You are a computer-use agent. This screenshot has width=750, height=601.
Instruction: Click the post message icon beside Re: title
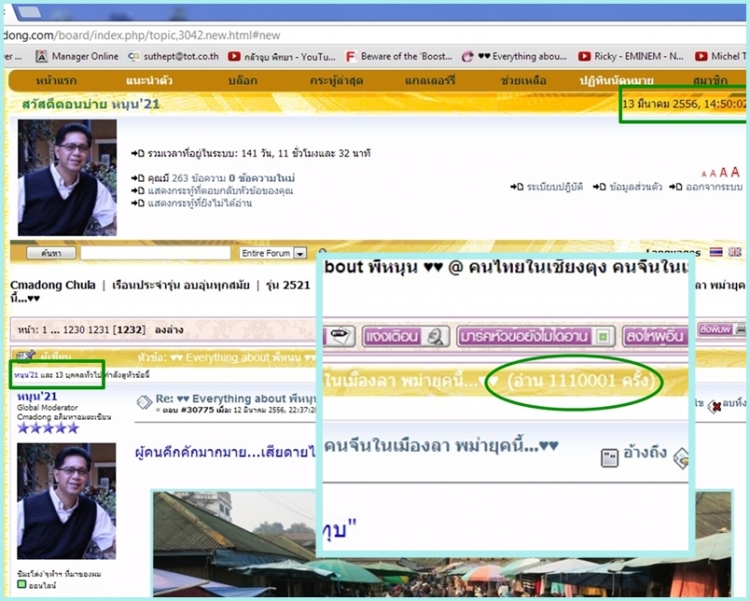click(x=144, y=402)
